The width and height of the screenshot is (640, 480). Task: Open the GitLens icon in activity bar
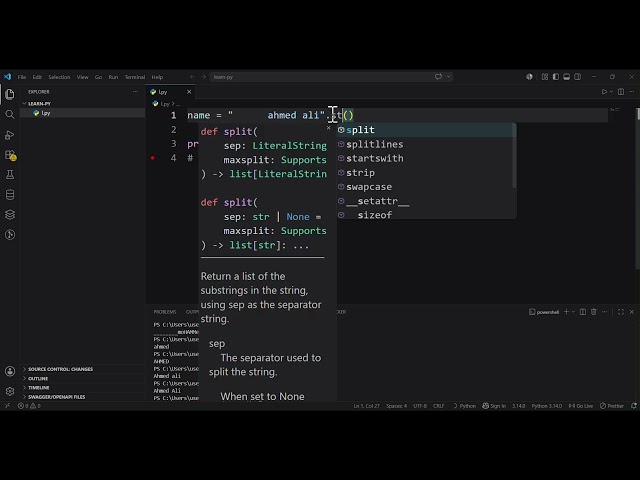pos(10,235)
